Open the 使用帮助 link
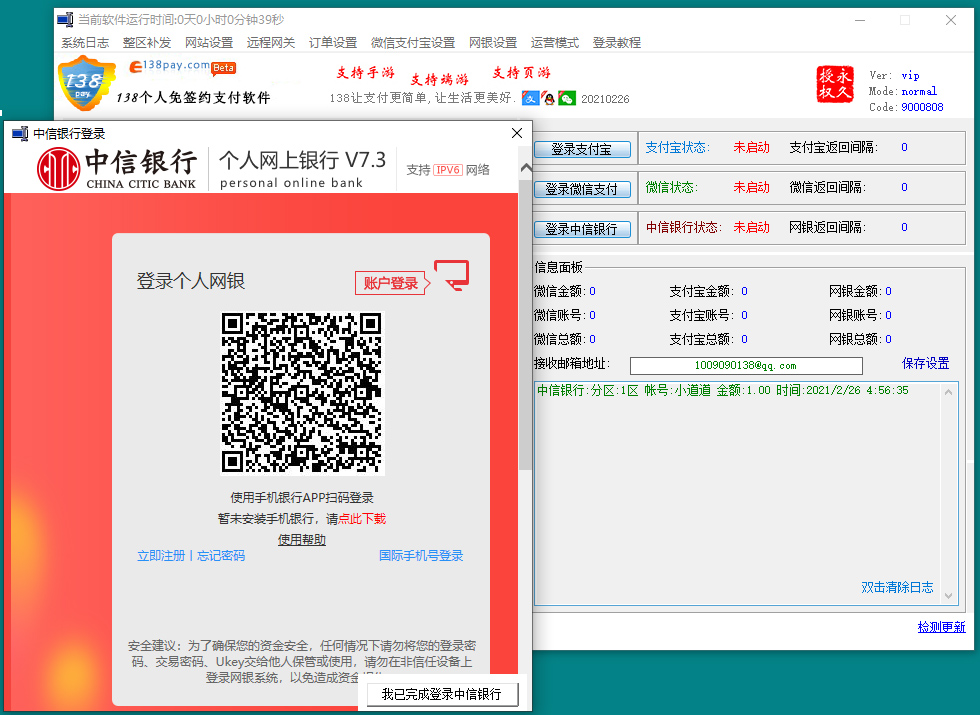The width and height of the screenshot is (980, 715). coord(302,539)
